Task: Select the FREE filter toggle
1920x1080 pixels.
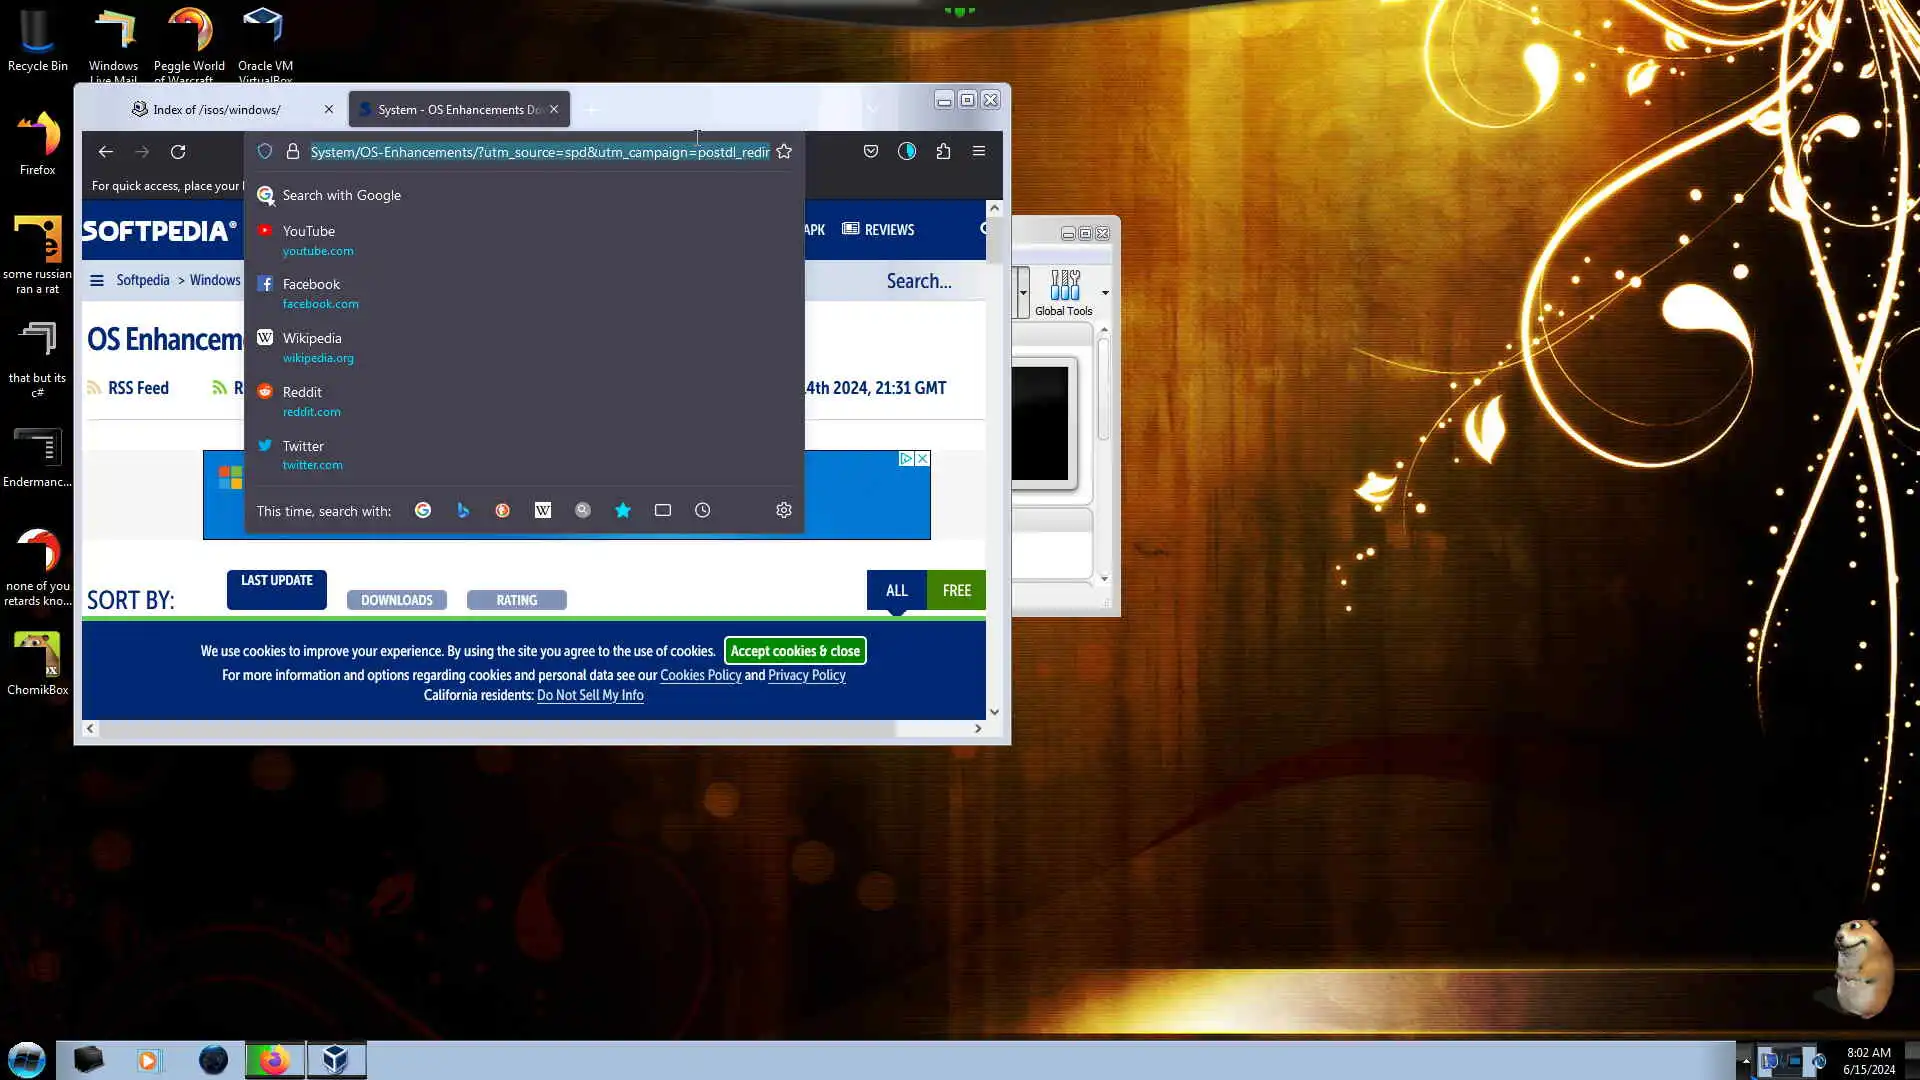Action: (956, 591)
